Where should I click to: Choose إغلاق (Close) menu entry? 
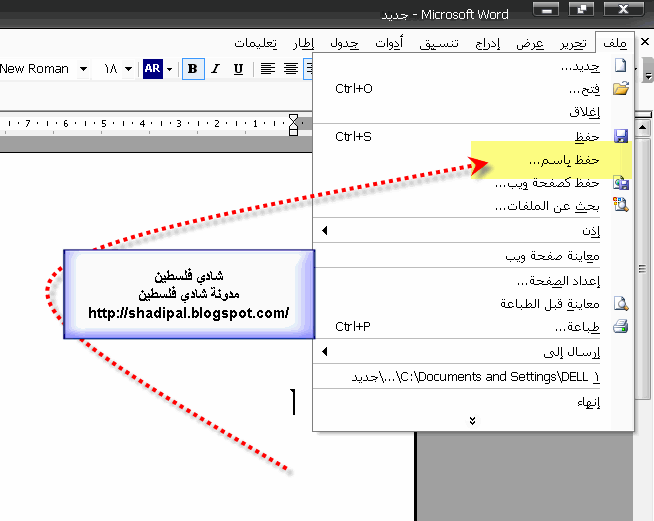(x=473, y=112)
